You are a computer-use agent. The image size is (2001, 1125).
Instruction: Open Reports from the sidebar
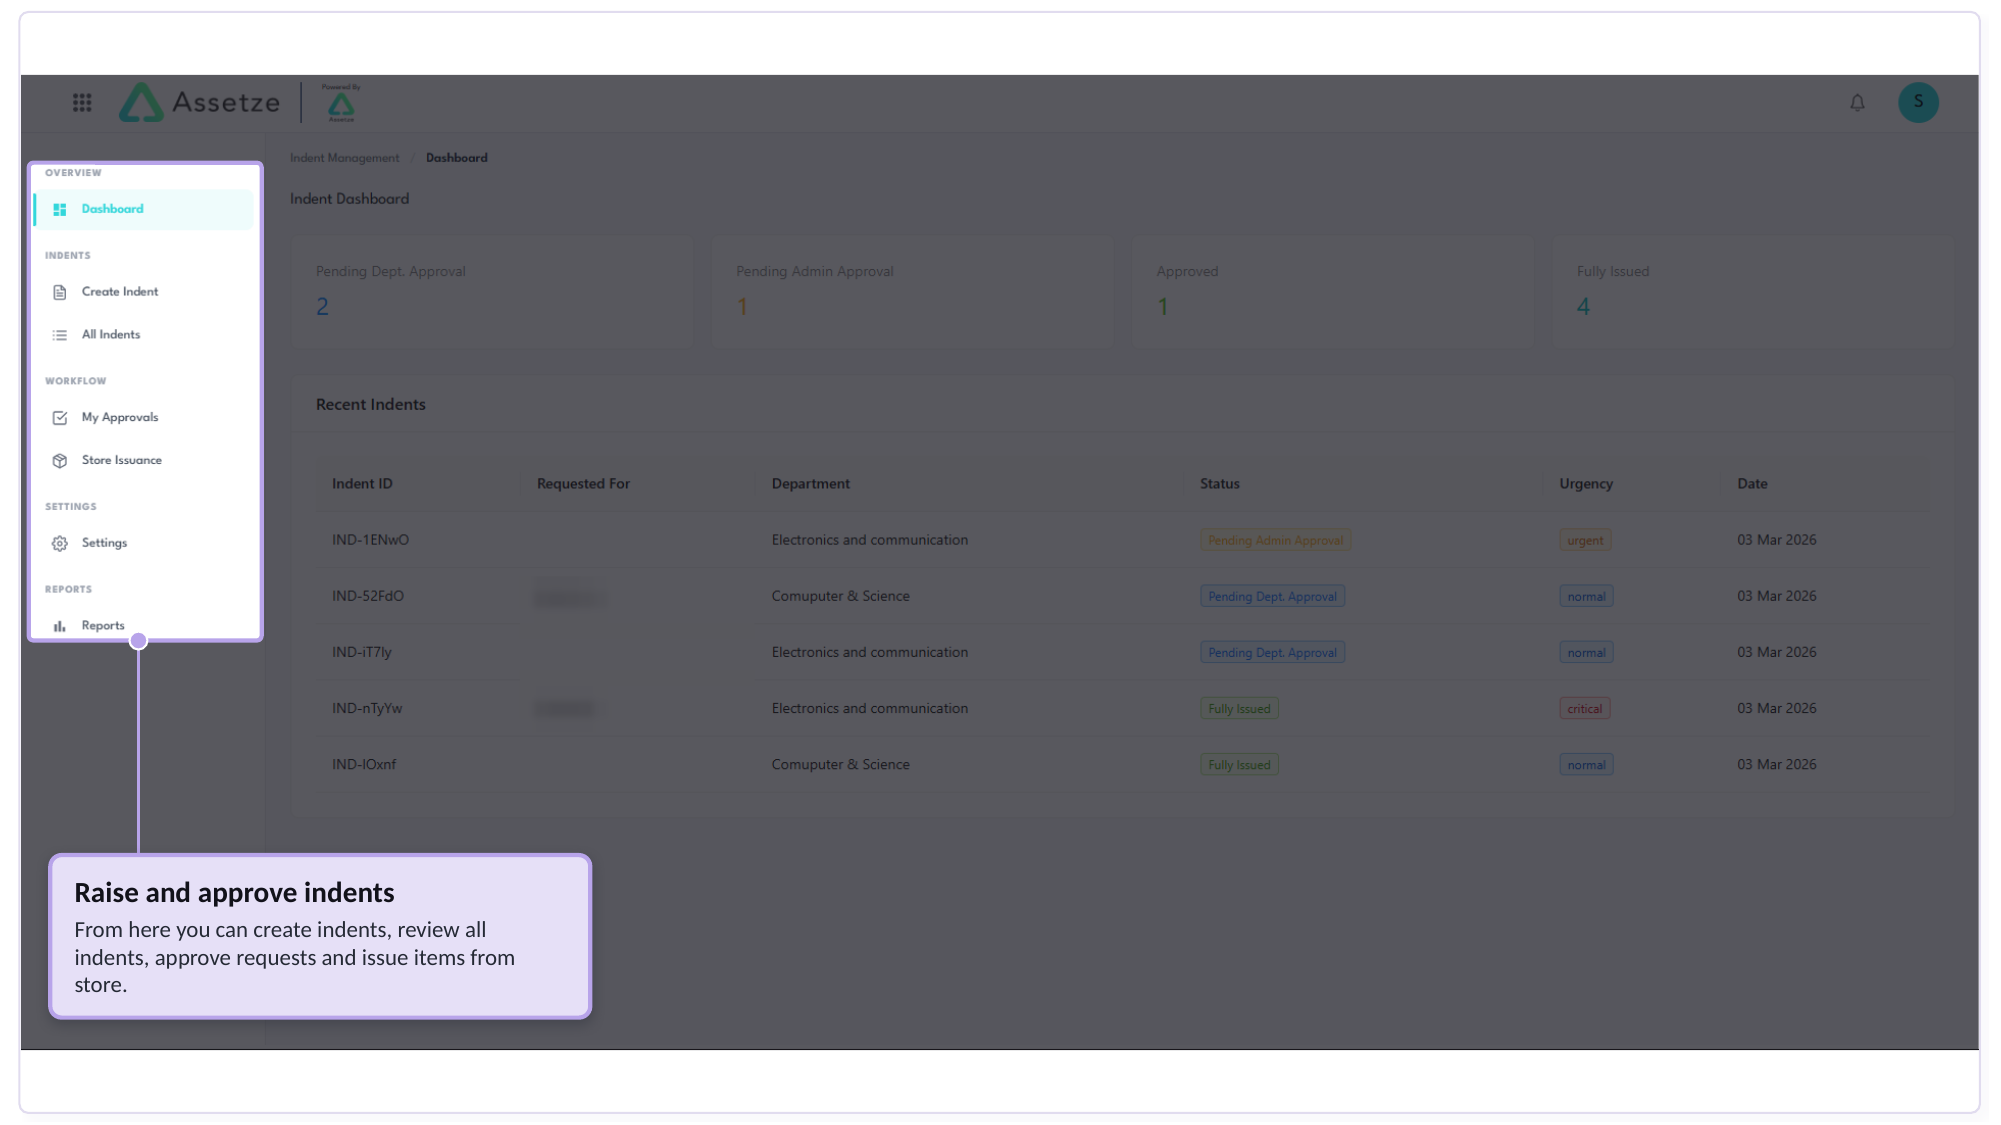(x=144, y=626)
